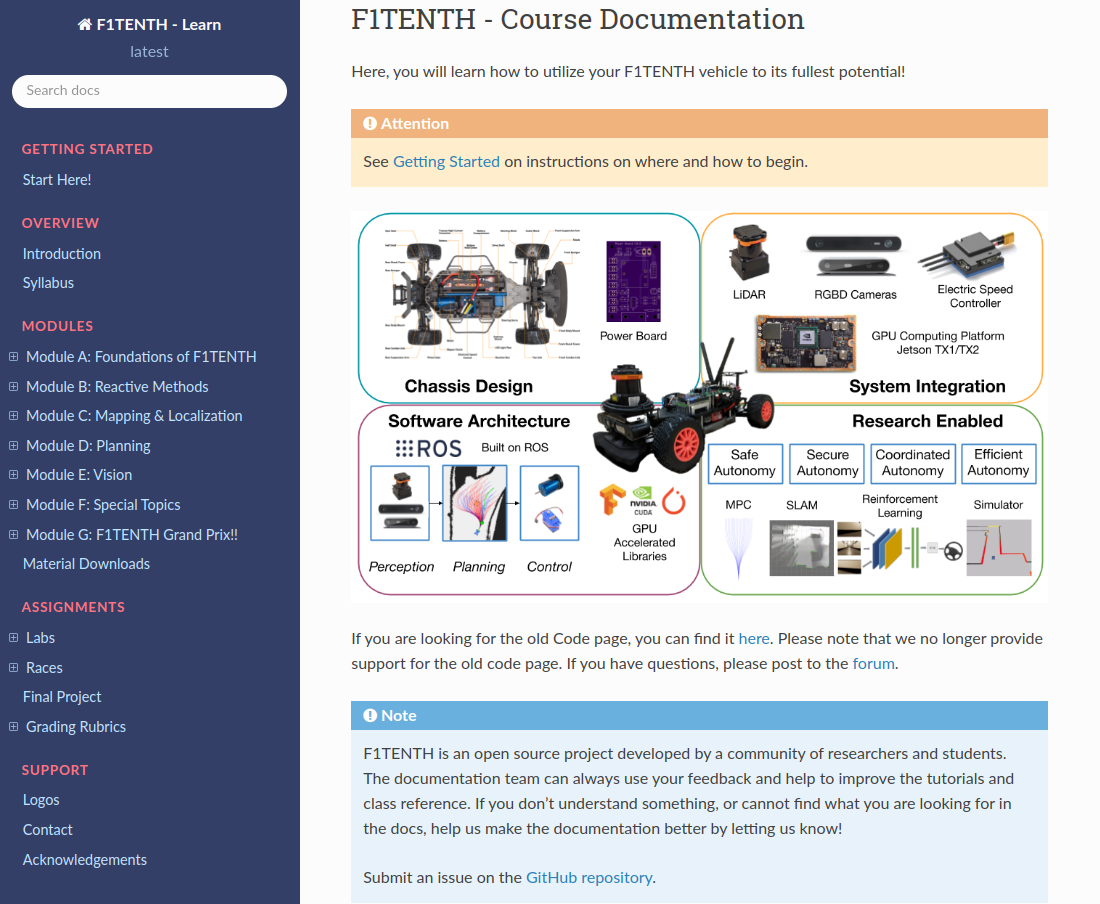Open Module C: Mapping & Localization link
The height and width of the screenshot is (904, 1100).
[x=134, y=416]
